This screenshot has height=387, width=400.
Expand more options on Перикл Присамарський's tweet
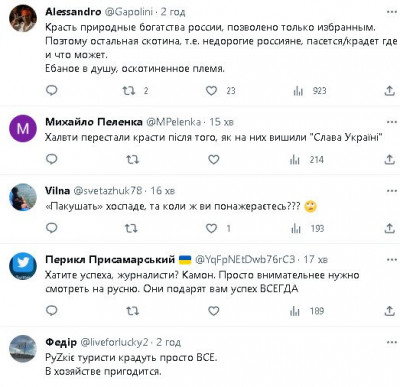coord(392,260)
